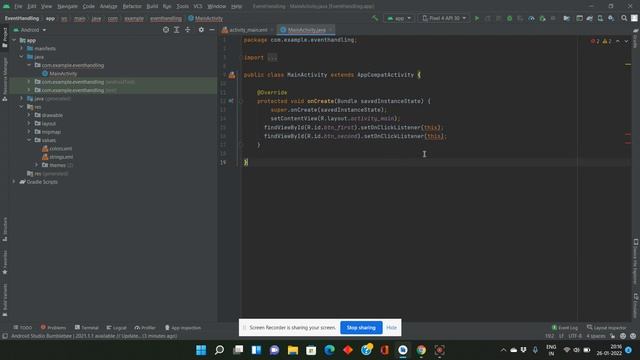Click the Android Studio taskbar icon
Viewport: 640px width, 360px height.
tap(403, 350)
